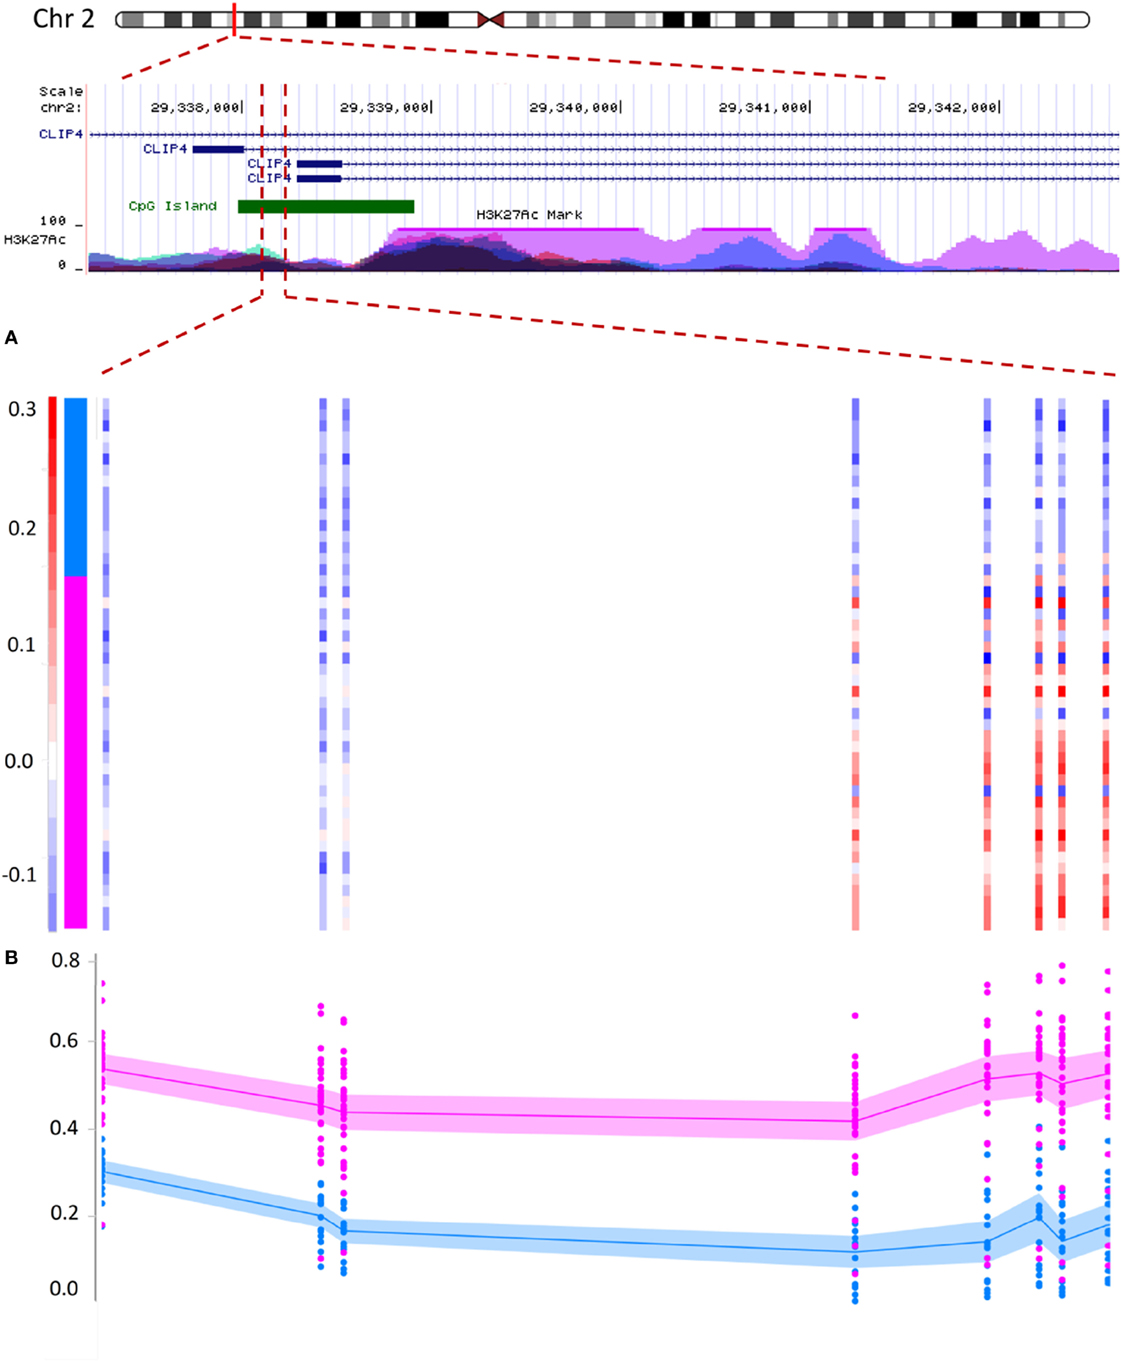Click the dark blue CLIP4 exon block left of the dashed lines
Viewport: 1121px width, 1362px height.
(218, 149)
